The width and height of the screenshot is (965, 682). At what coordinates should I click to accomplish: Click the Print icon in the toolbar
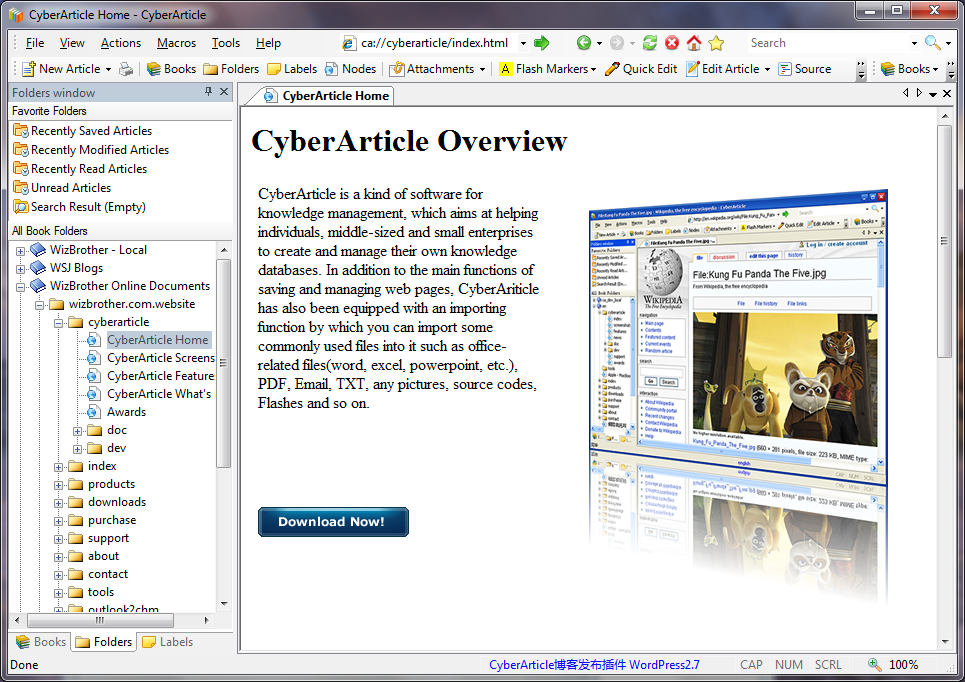click(126, 69)
